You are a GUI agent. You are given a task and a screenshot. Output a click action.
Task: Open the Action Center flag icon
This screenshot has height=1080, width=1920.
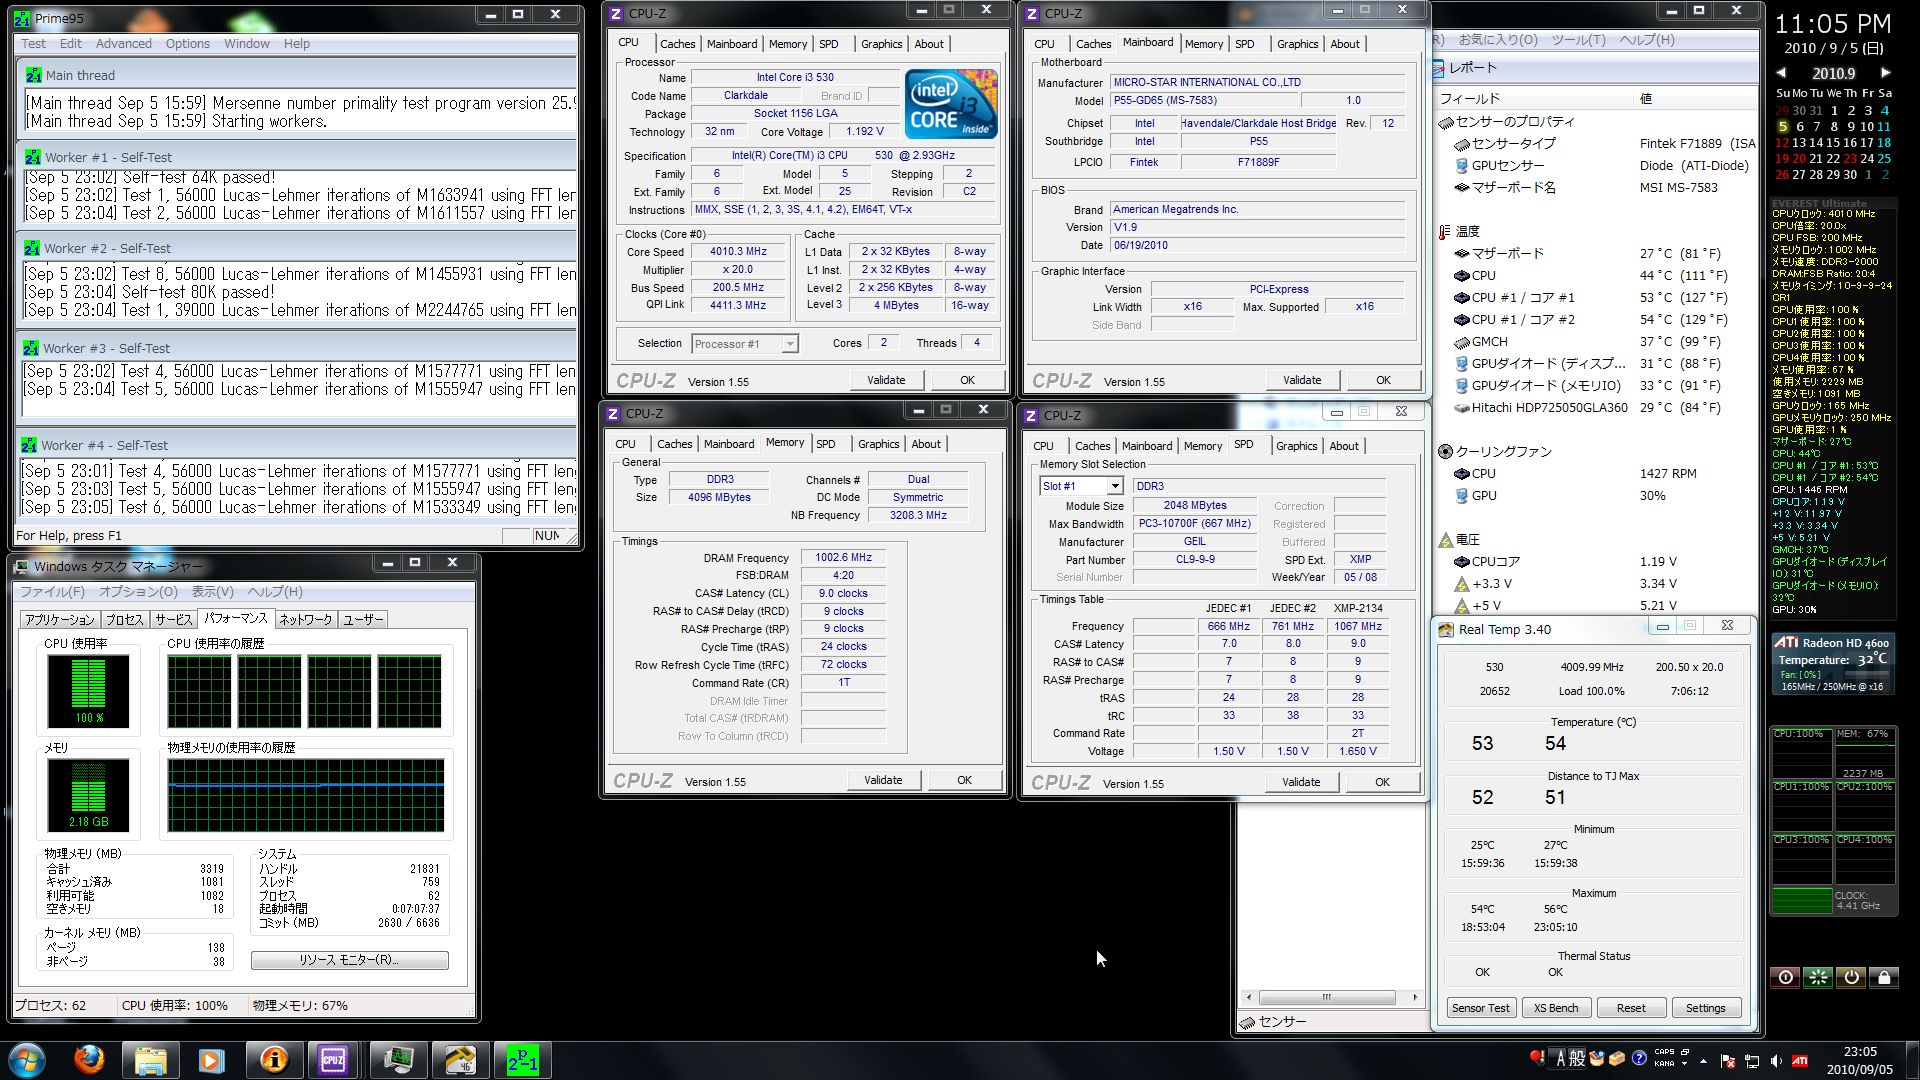click(1728, 1061)
